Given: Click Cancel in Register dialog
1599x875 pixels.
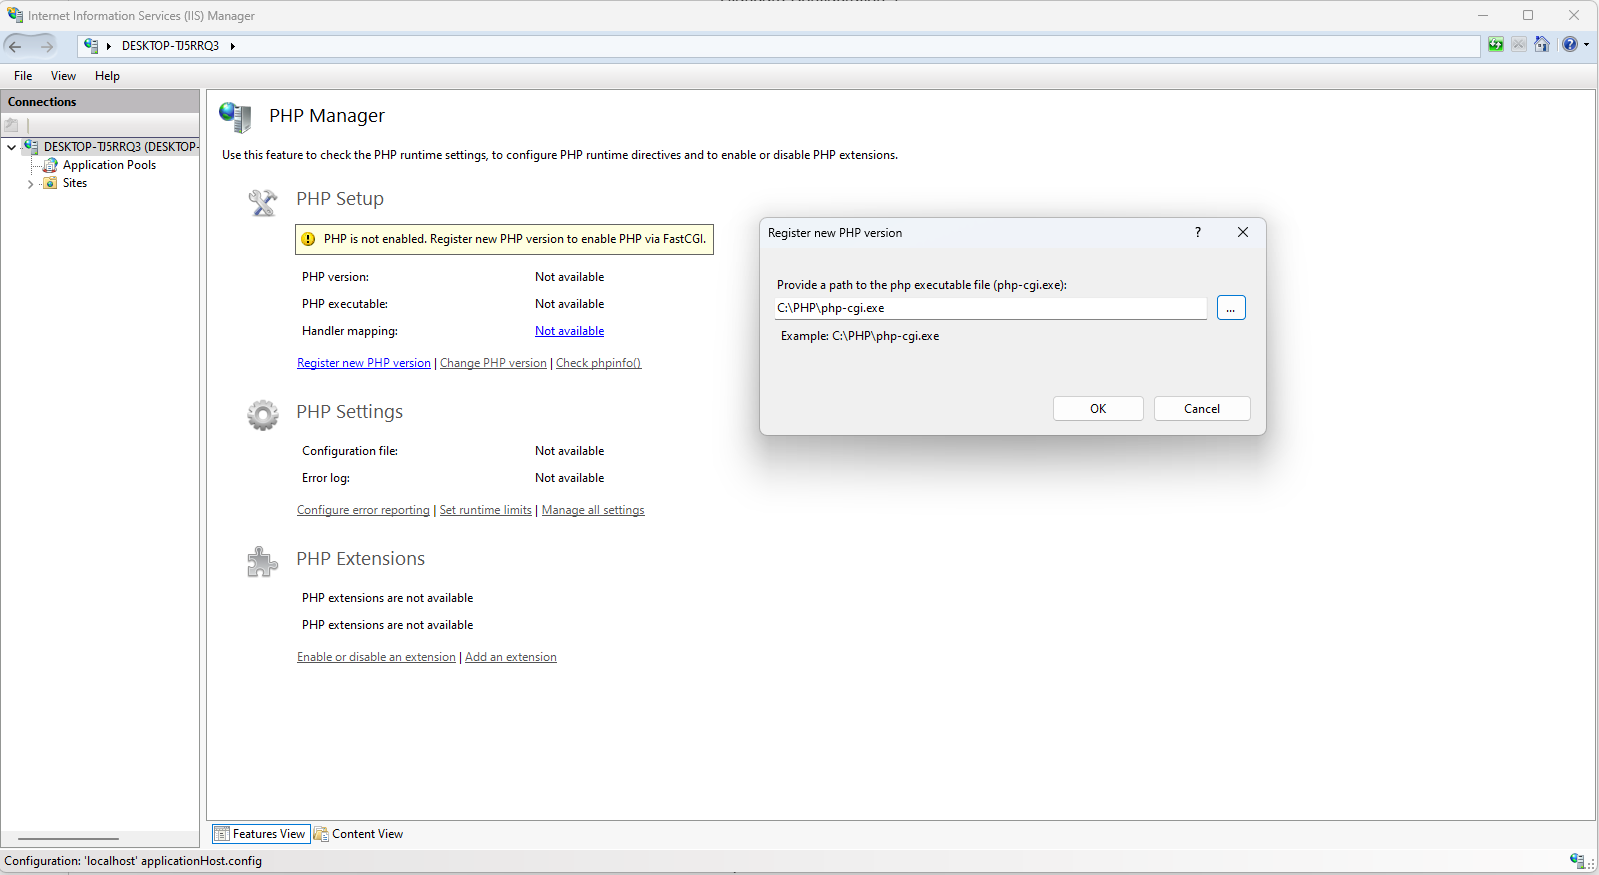Looking at the screenshot, I should tap(1202, 409).
